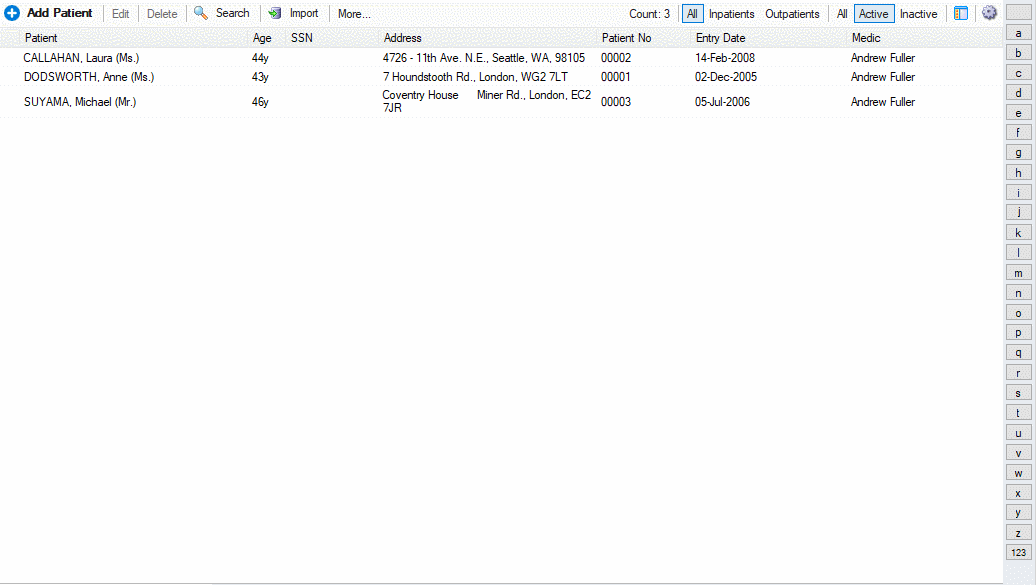This screenshot has width=1036, height=585.
Task: Open the More... dropdown menu
Action: coord(354,14)
